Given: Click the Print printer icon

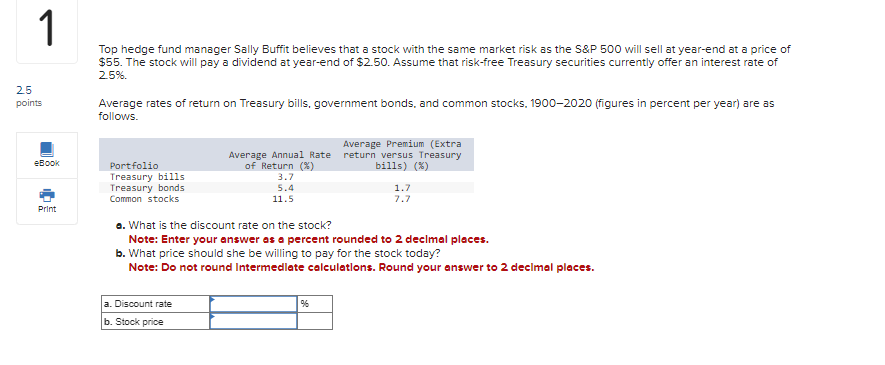Looking at the screenshot, I should tap(47, 195).
